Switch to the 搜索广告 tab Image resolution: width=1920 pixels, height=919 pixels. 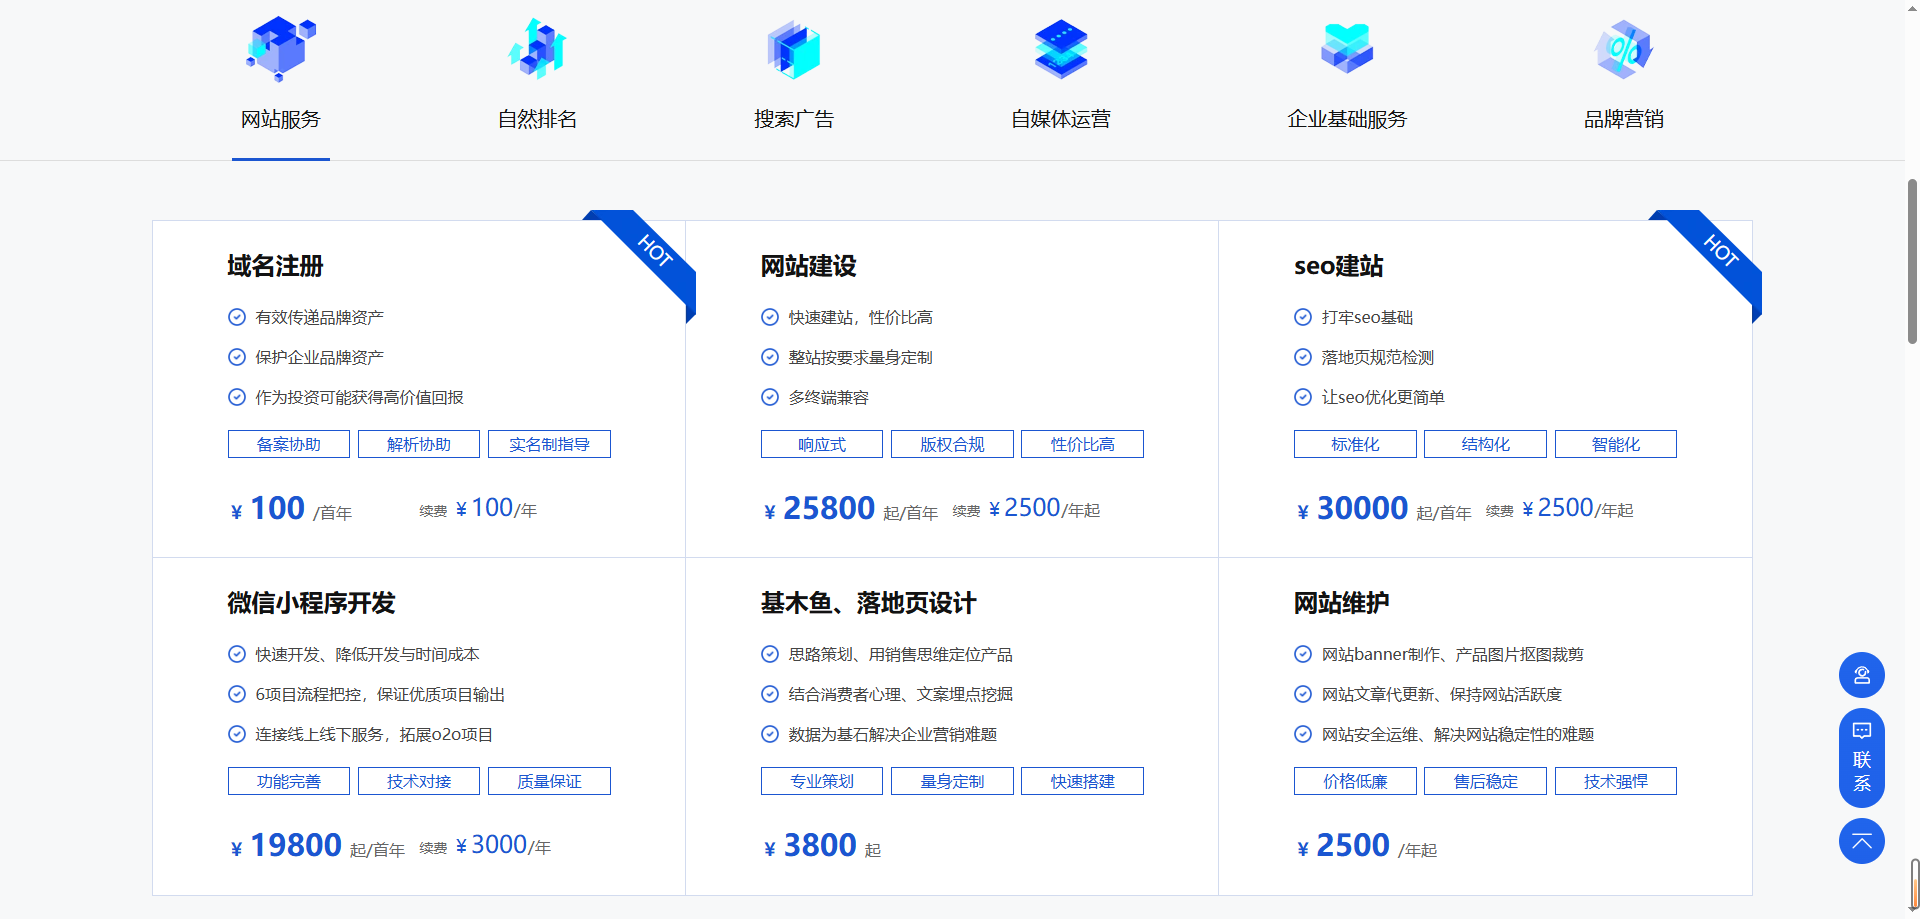794,119
